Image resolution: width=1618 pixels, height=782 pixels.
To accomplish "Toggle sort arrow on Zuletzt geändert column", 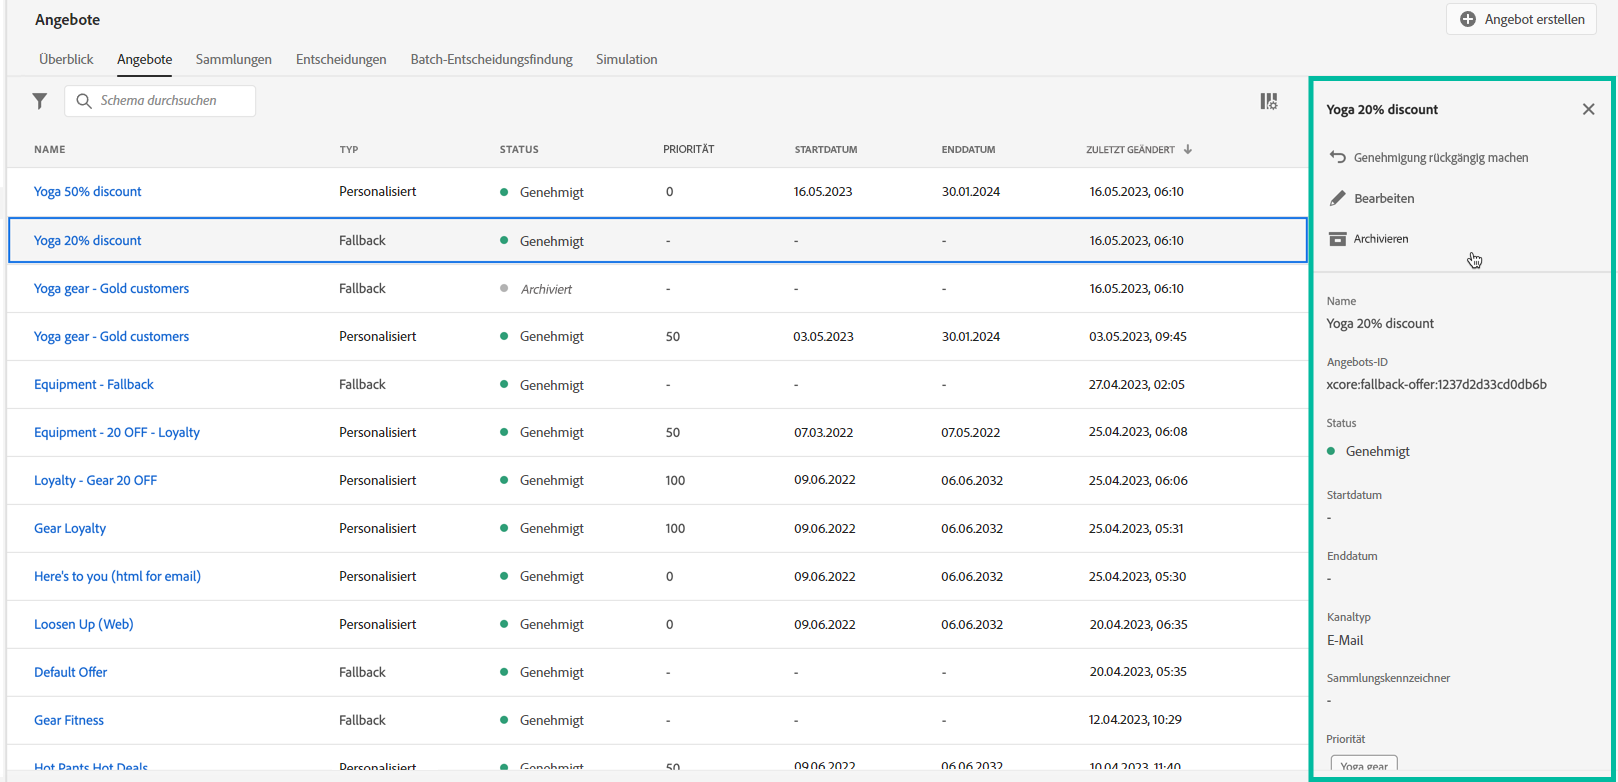I will 1188,149.
